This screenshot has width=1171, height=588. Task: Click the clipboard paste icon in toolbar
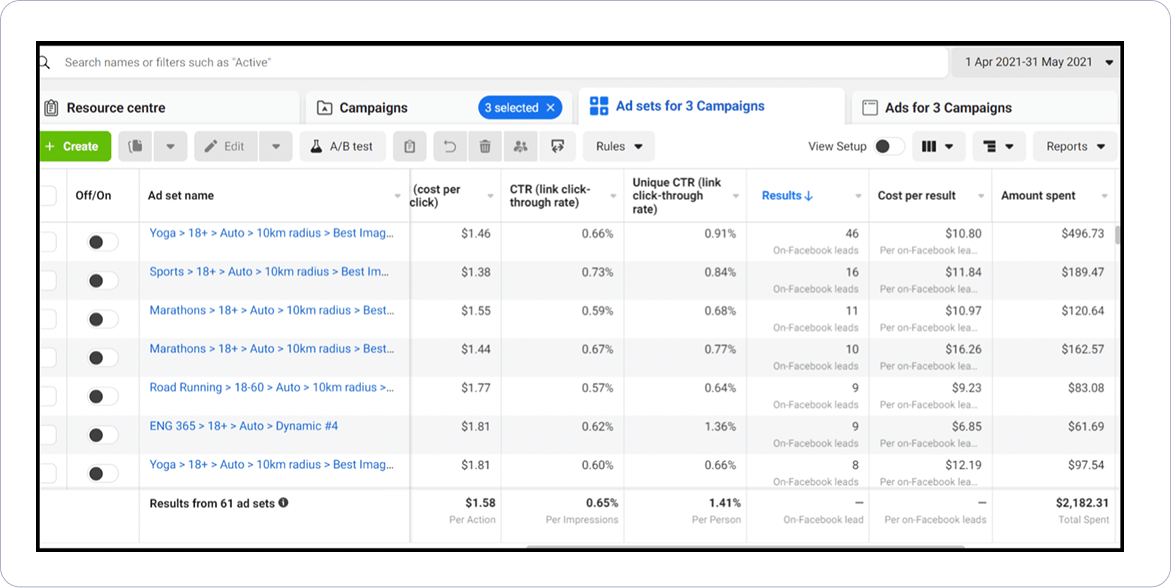[410, 146]
